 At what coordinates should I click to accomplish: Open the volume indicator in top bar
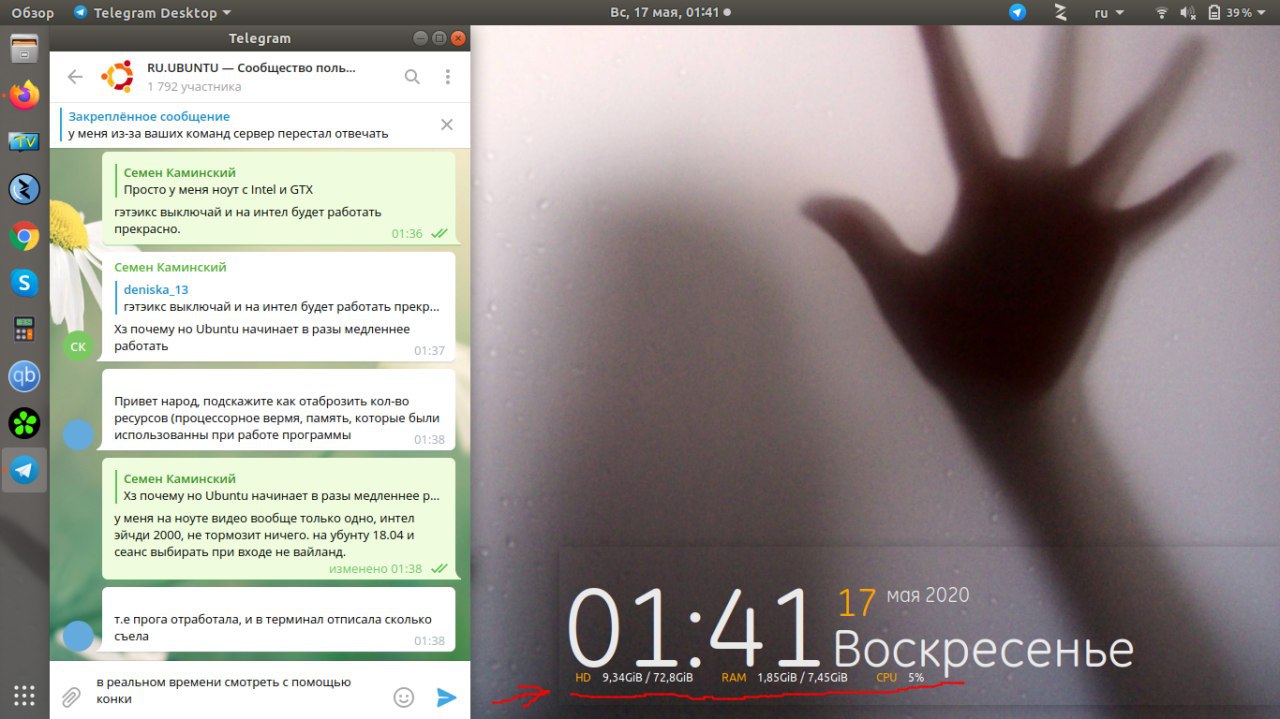pos(1188,13)
